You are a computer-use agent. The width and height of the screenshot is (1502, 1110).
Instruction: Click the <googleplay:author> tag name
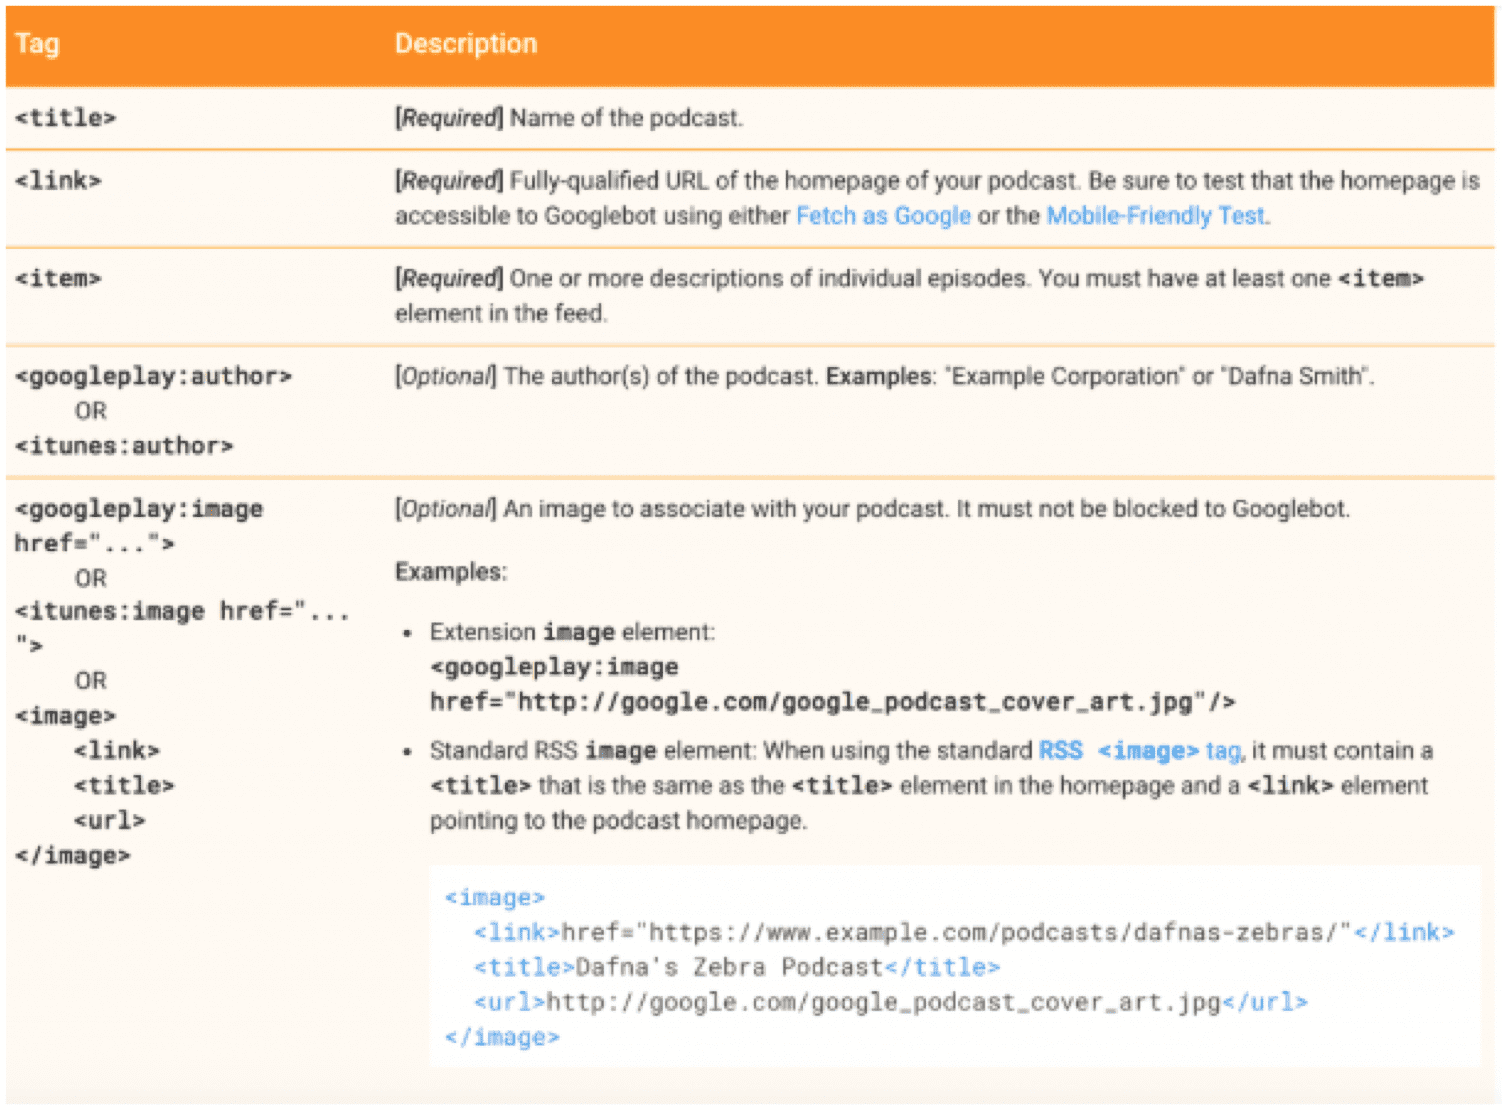[x=153, y=376]
